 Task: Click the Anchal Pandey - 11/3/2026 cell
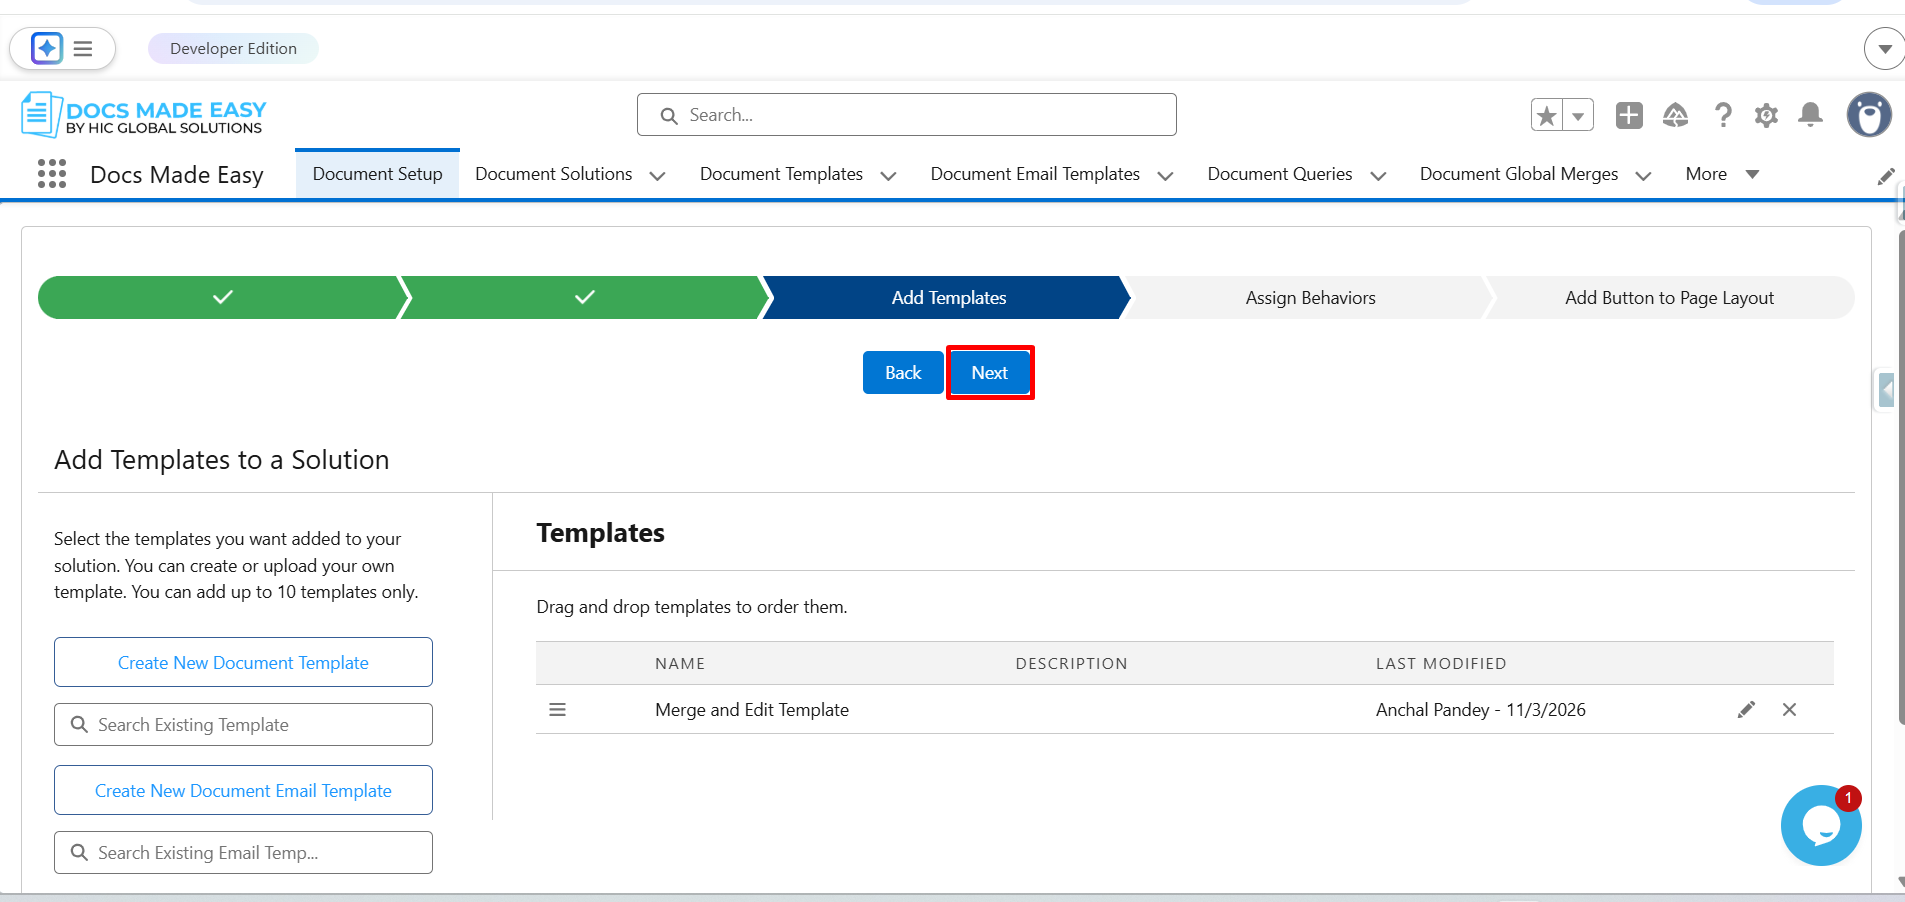tap(1481, 710)
